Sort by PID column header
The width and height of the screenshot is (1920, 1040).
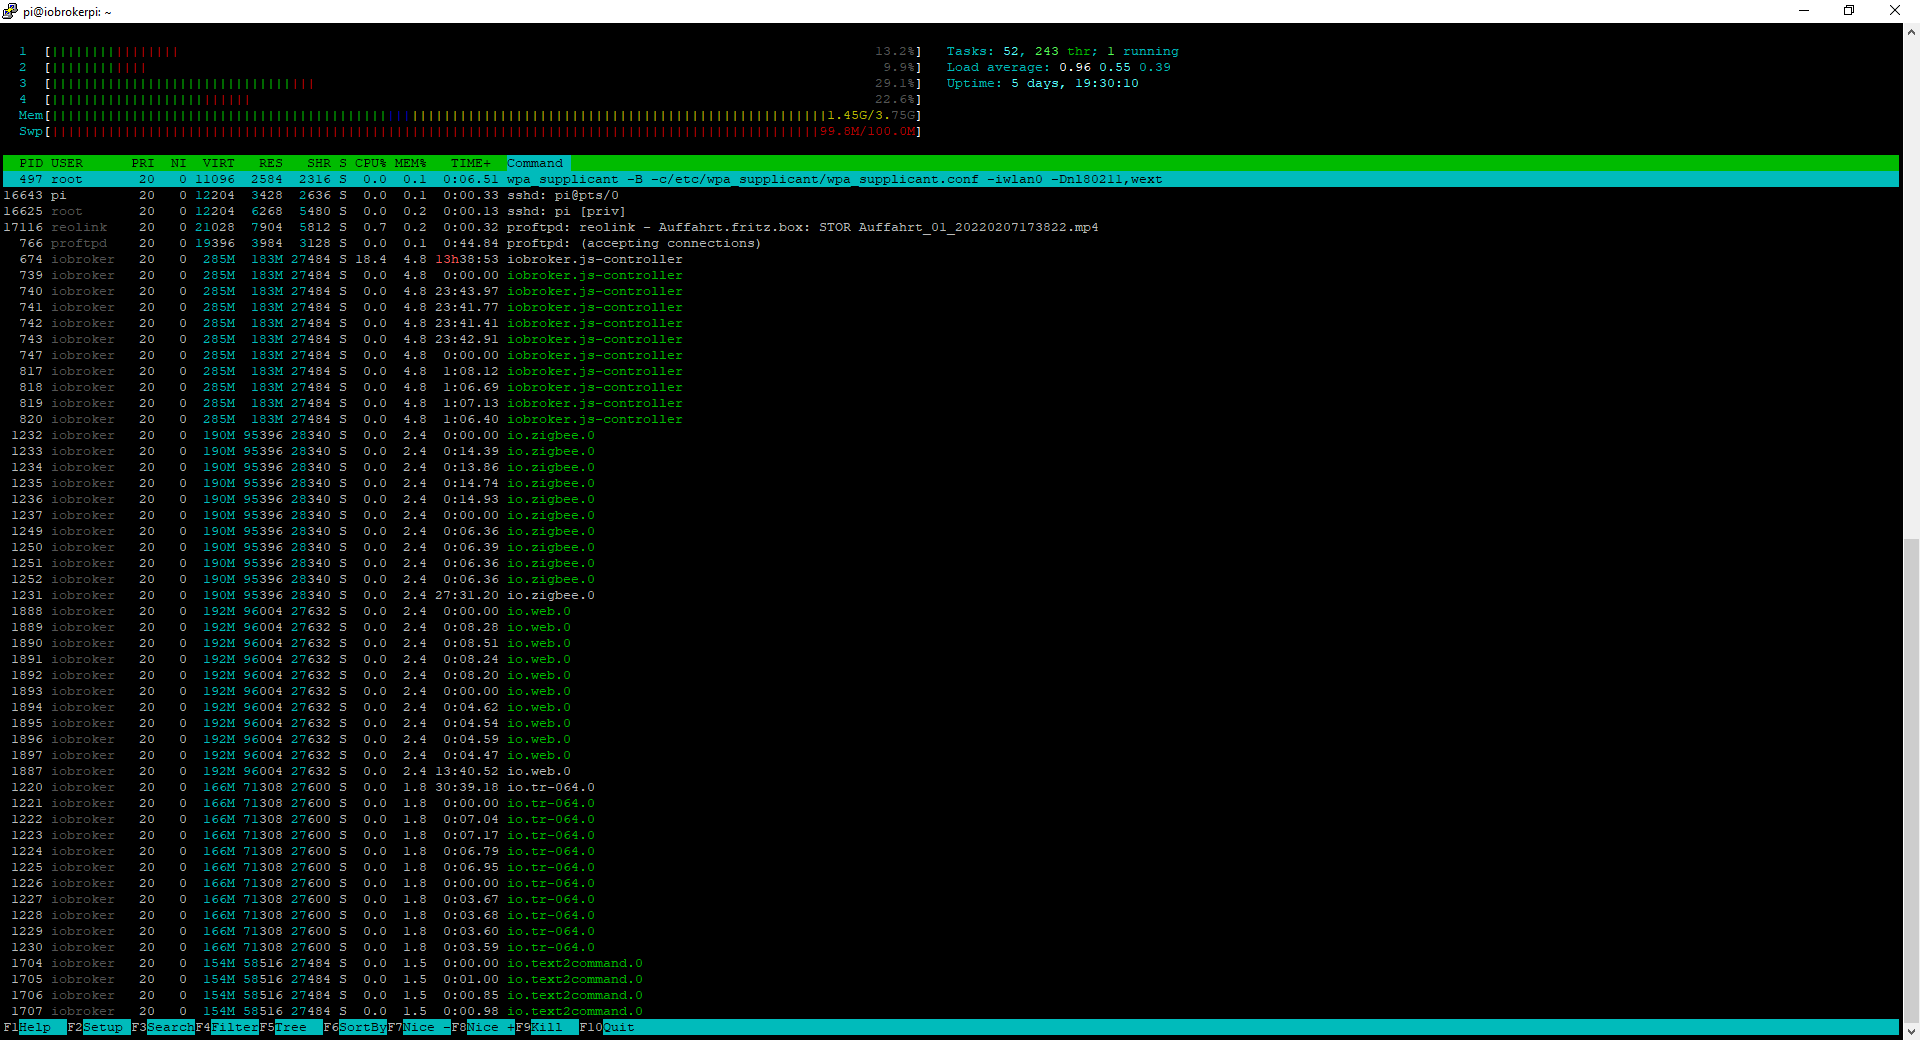[x=31, y=163]
